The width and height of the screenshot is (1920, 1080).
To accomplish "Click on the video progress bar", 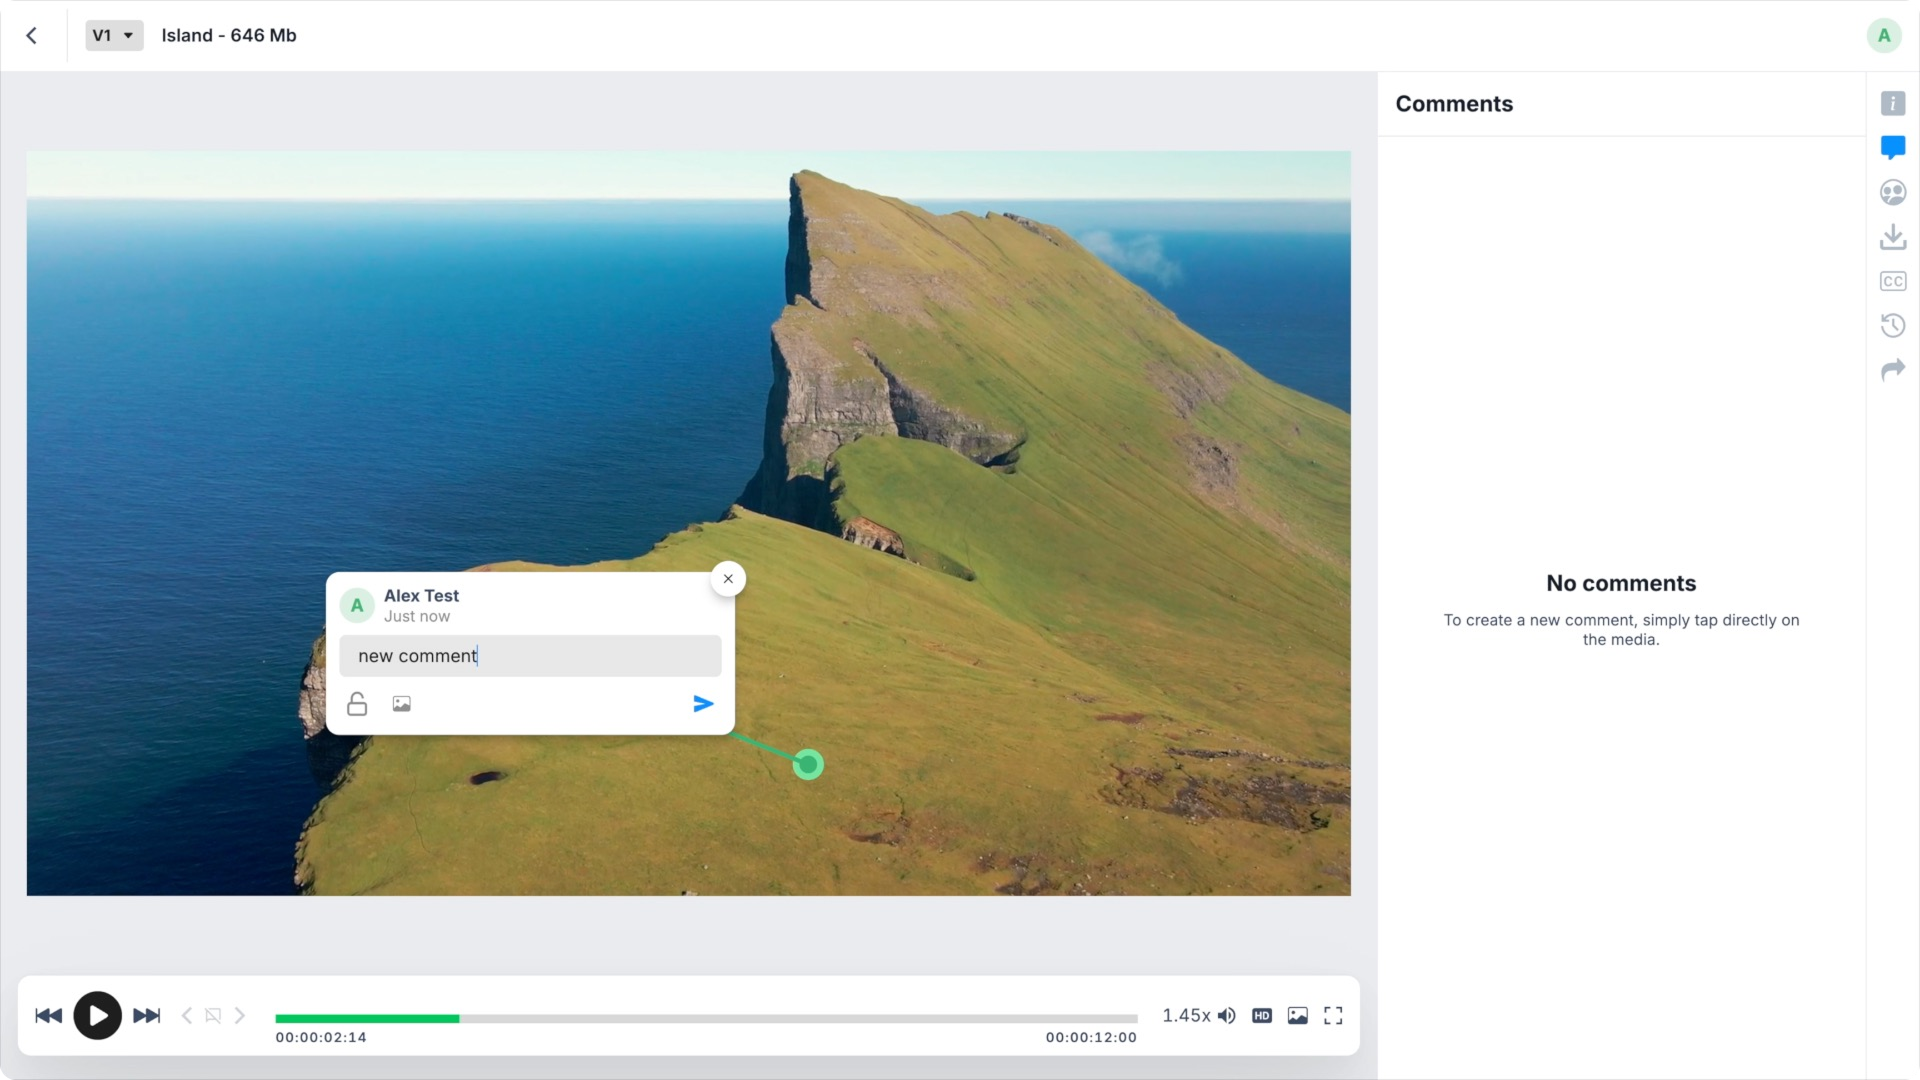I will (706, 1018).
